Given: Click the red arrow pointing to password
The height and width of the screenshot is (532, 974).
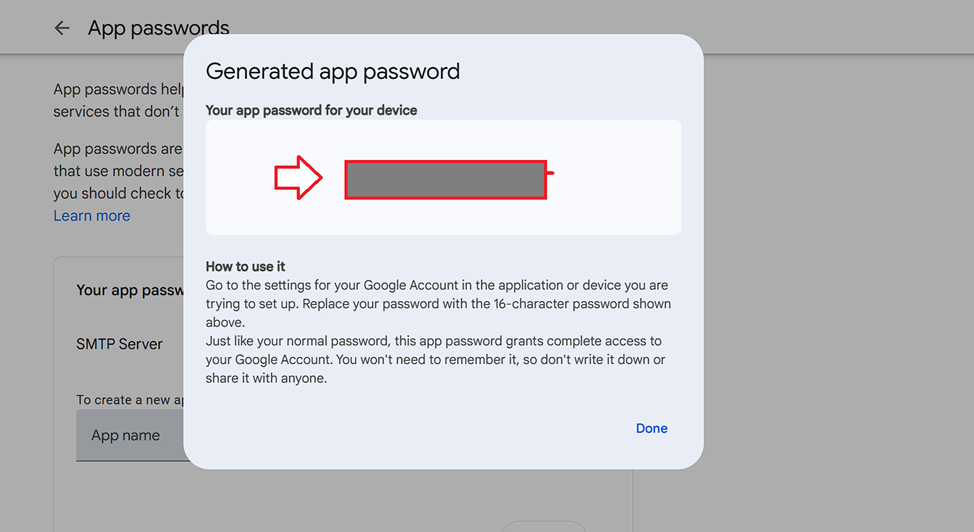Looking at the screenshot, I should (298, 179).
